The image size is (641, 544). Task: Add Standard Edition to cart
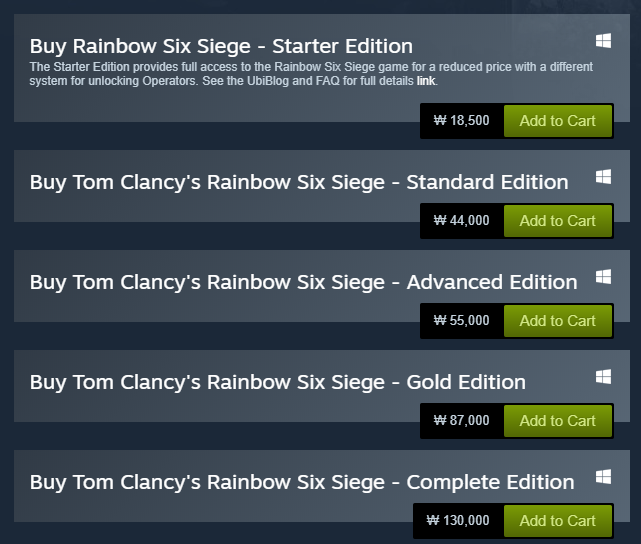click(x=558, y=221)
